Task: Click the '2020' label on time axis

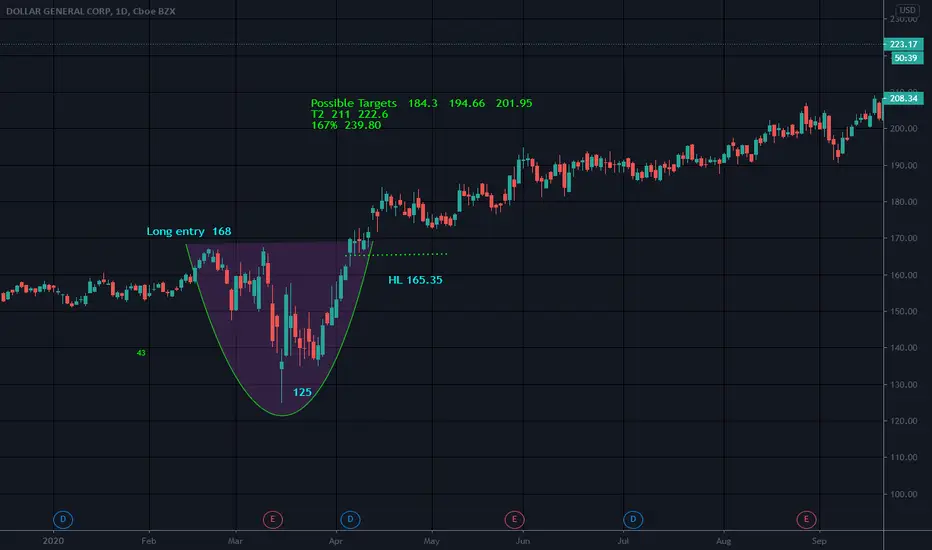Action: 53,540
